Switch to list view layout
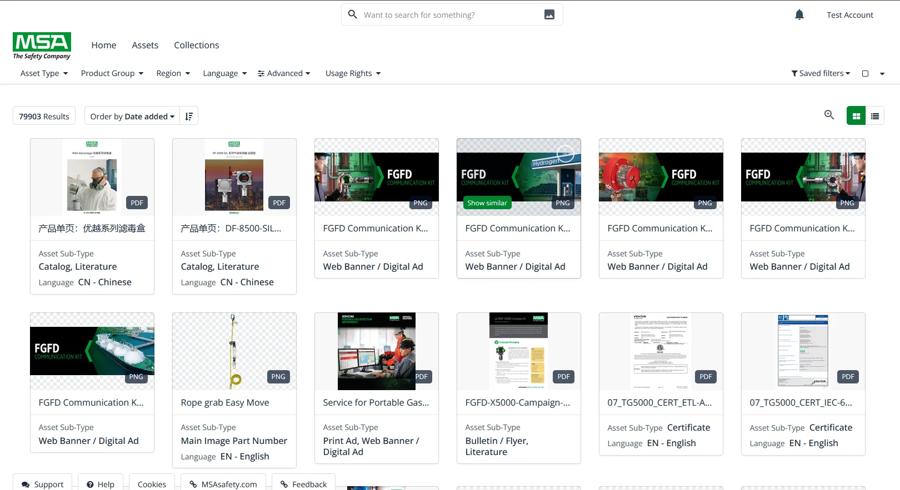Viewport: 900px width, 490px height. pos(875,116)
